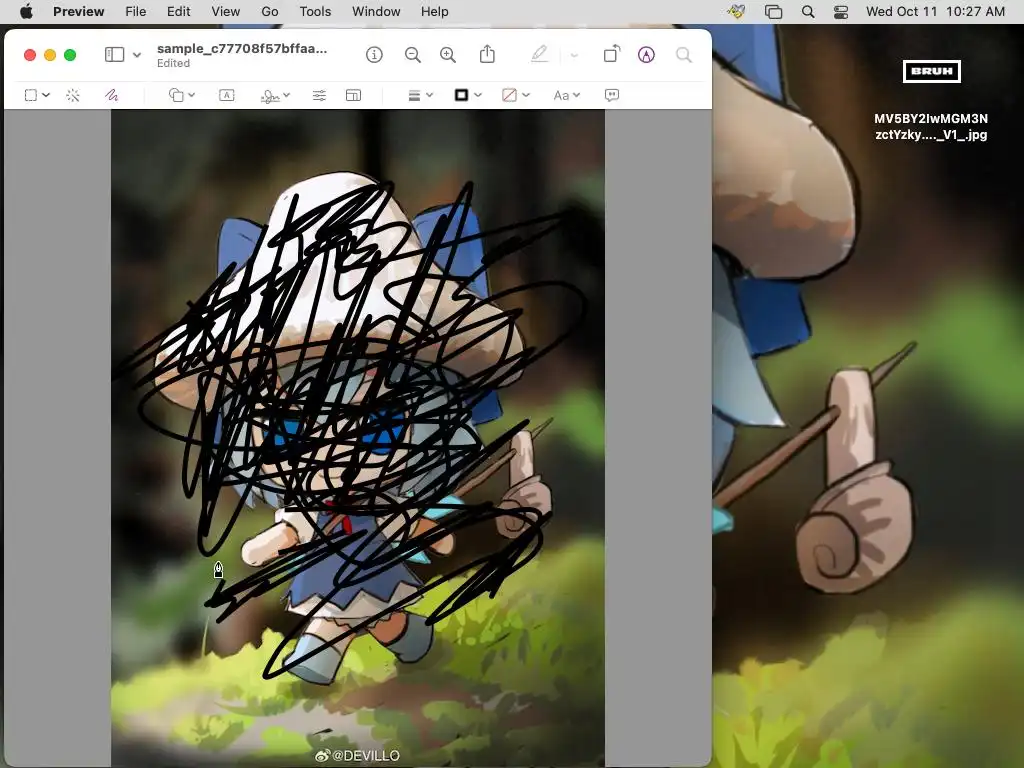Viewport: 1024px width, 768px height.
Task: Show date and time notifications
Action: pyautogui.click(x=935, y=12)
